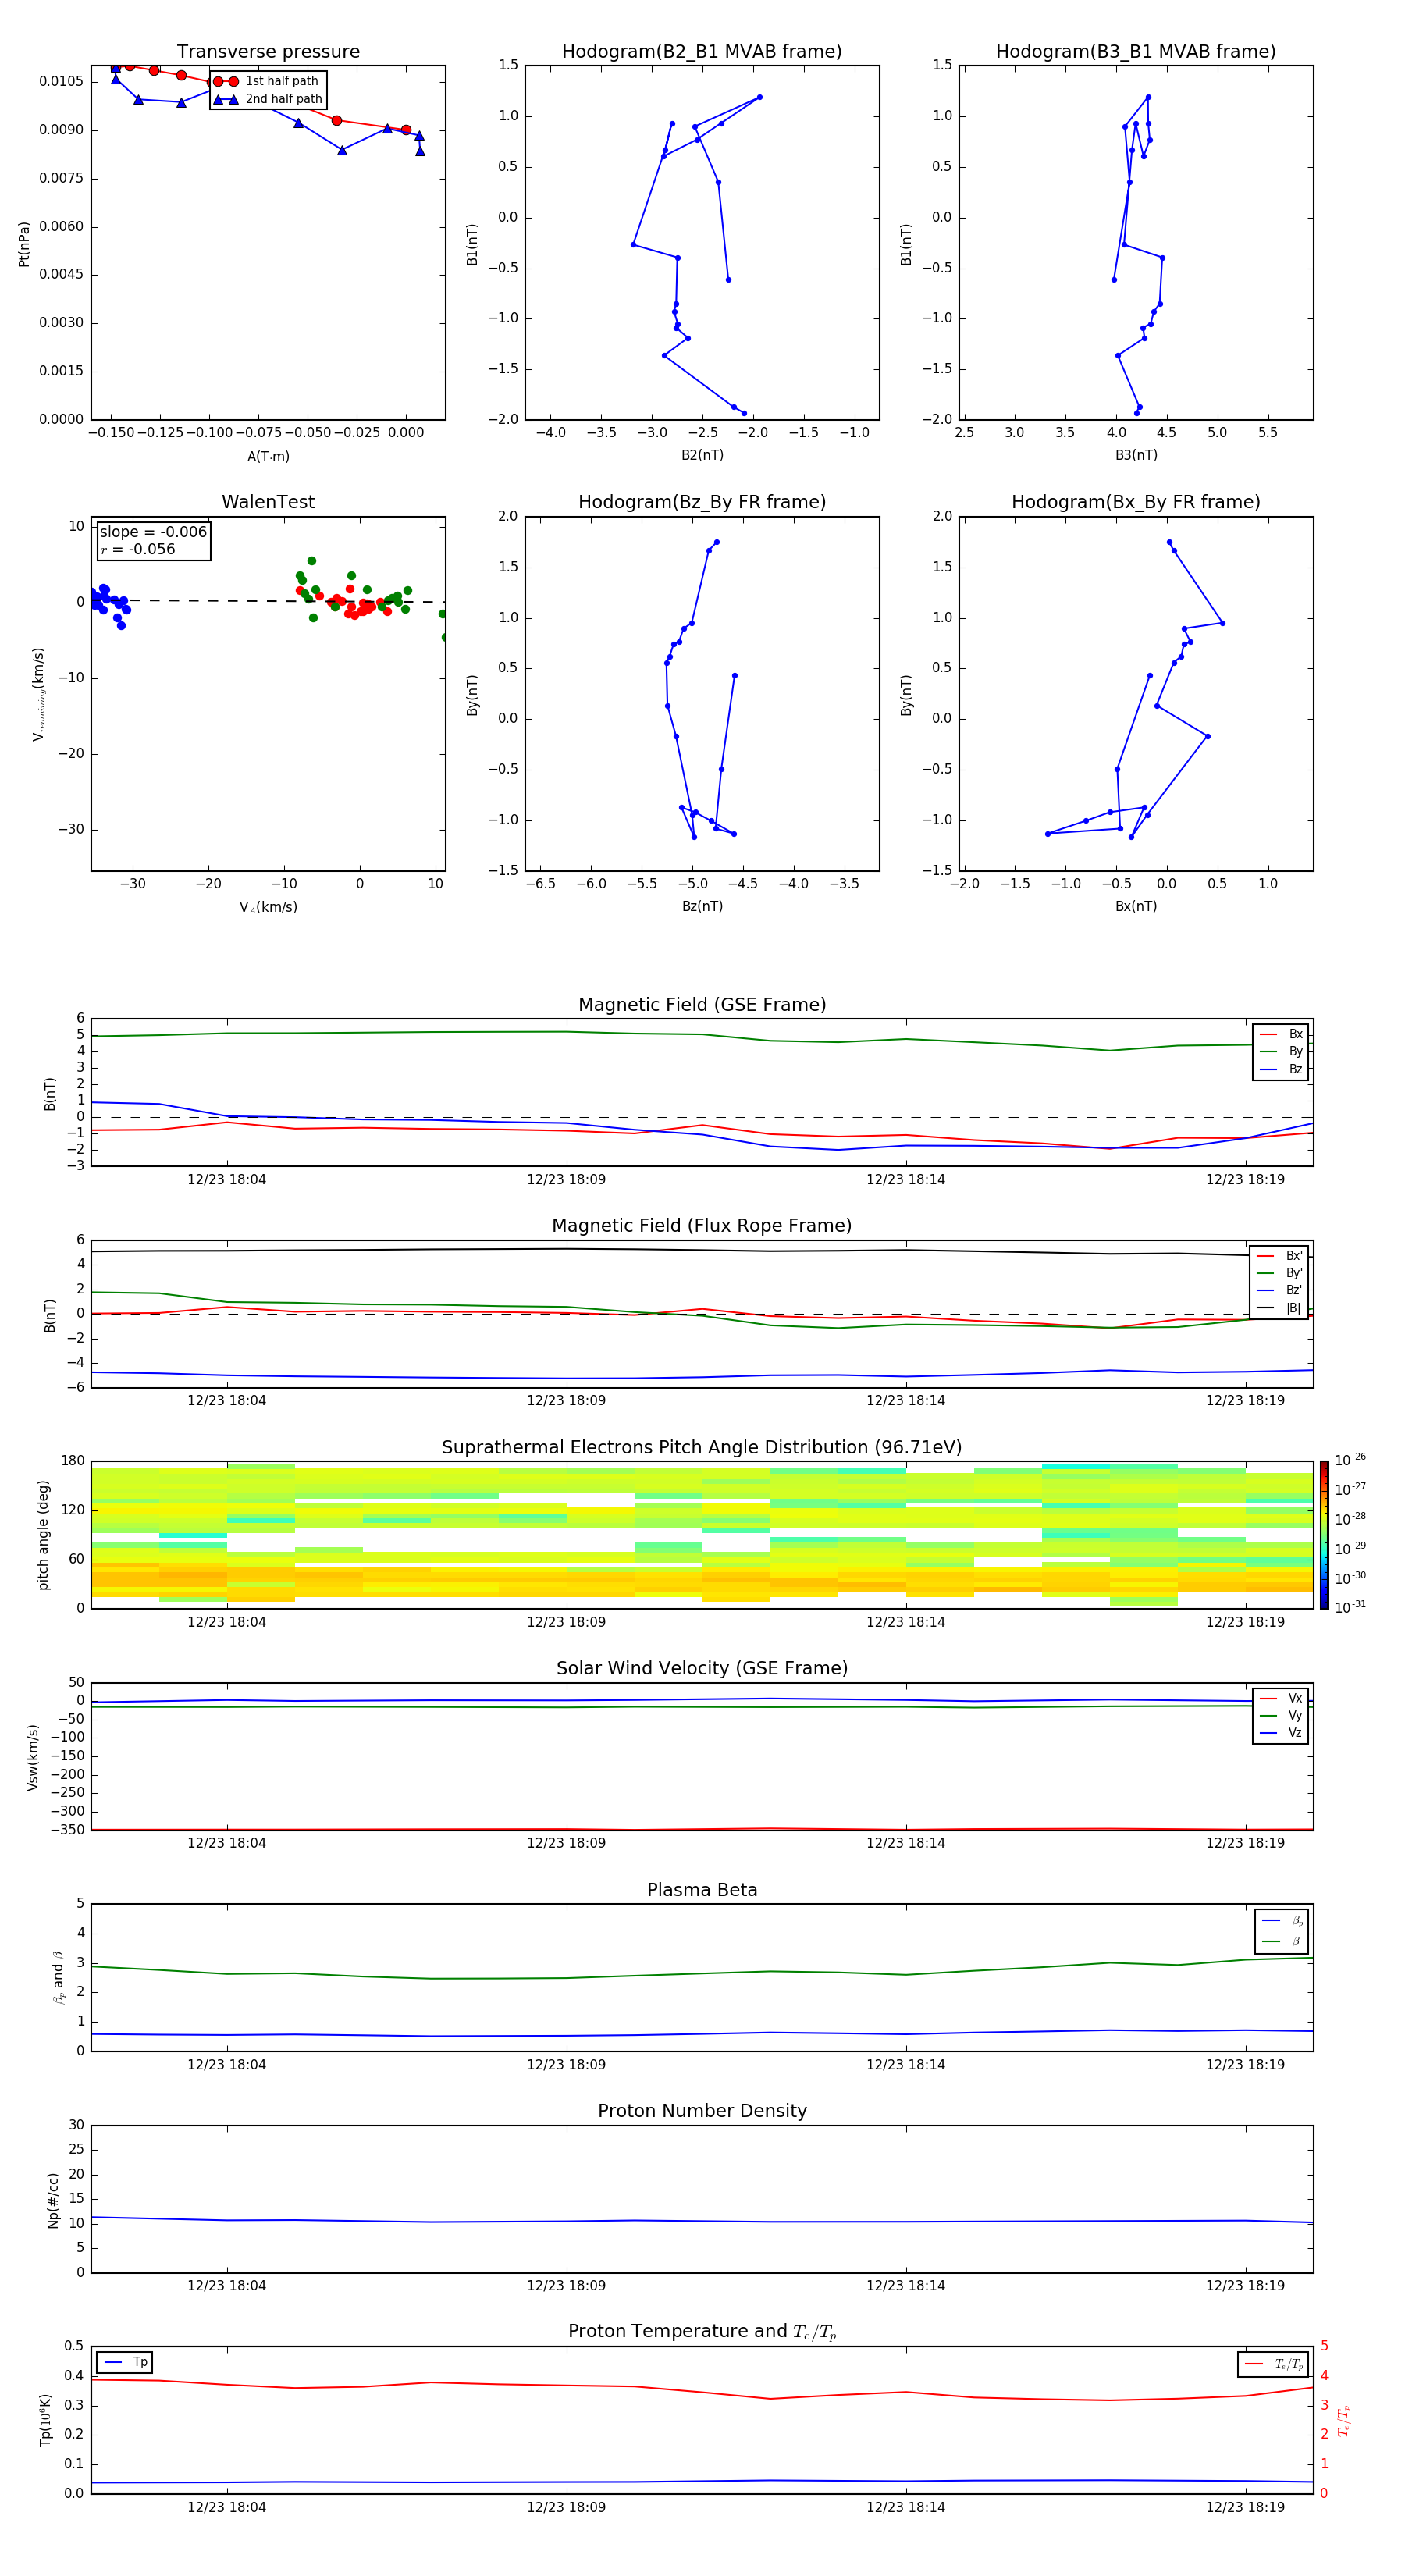Click the 'Magnetic Field (Flux Rope Frame)' title
The height and width of the screenshot is (2576, 1405).
click(x=702, y=1226)
